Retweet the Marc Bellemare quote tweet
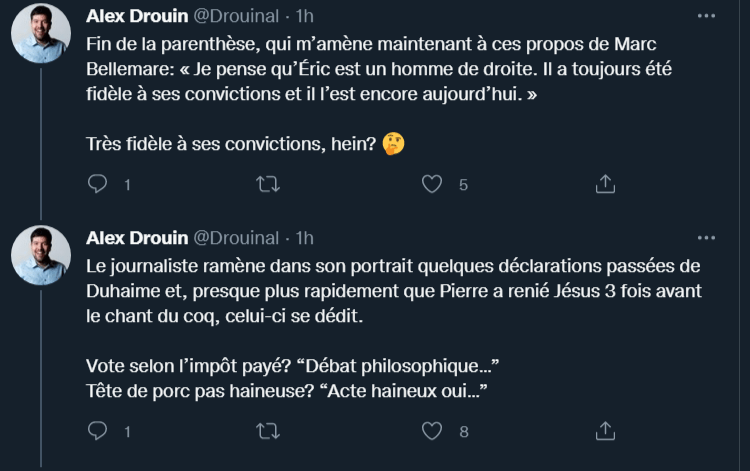 pyautogui.click(x=268, y=184)
